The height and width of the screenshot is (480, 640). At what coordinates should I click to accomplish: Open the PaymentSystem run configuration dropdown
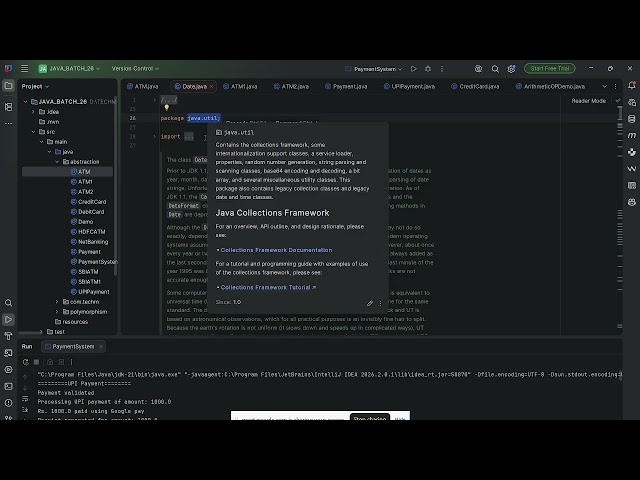373,69
